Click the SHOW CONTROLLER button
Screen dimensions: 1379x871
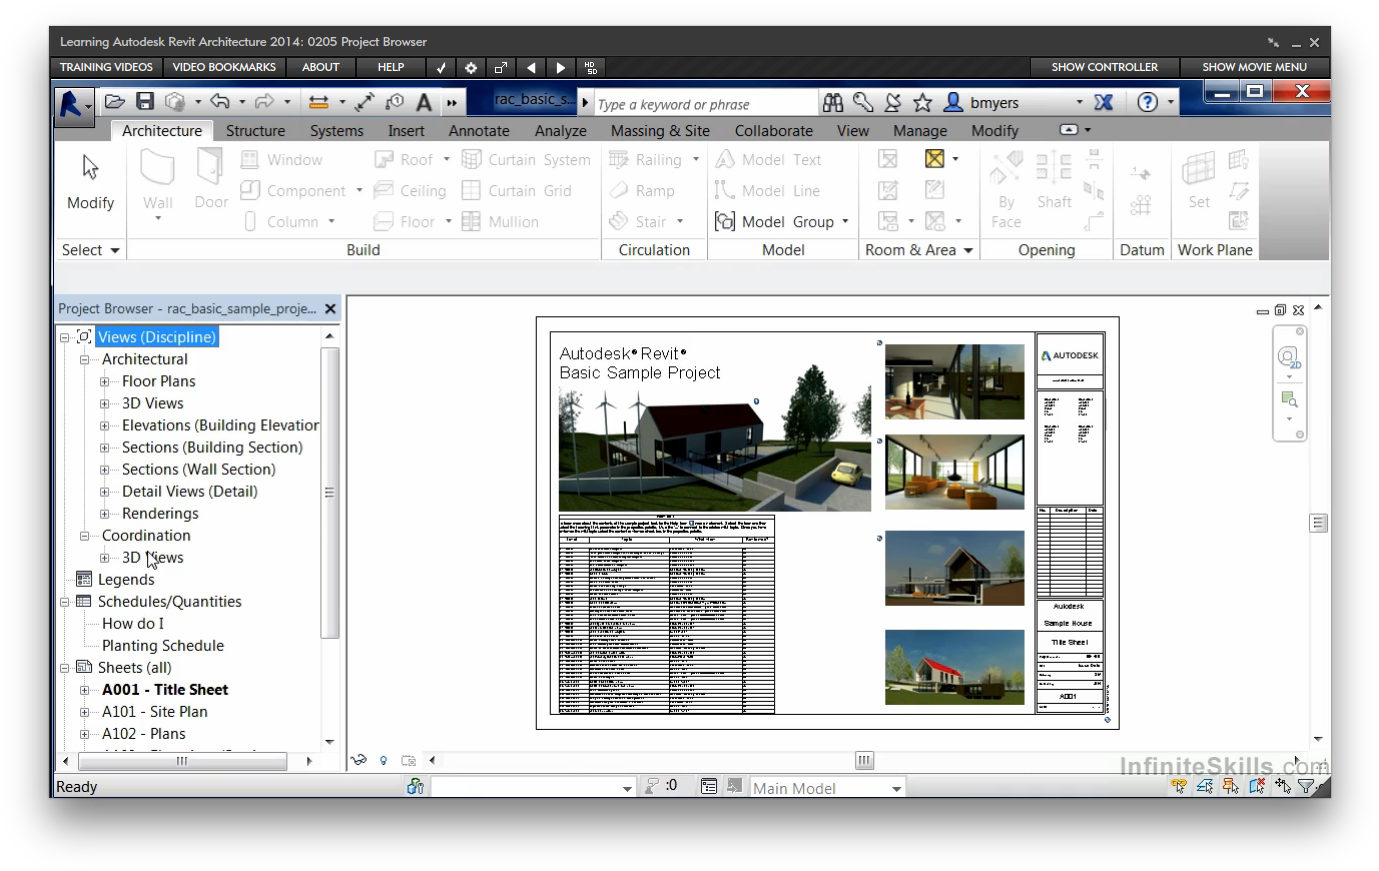[x=1104, y=68]
